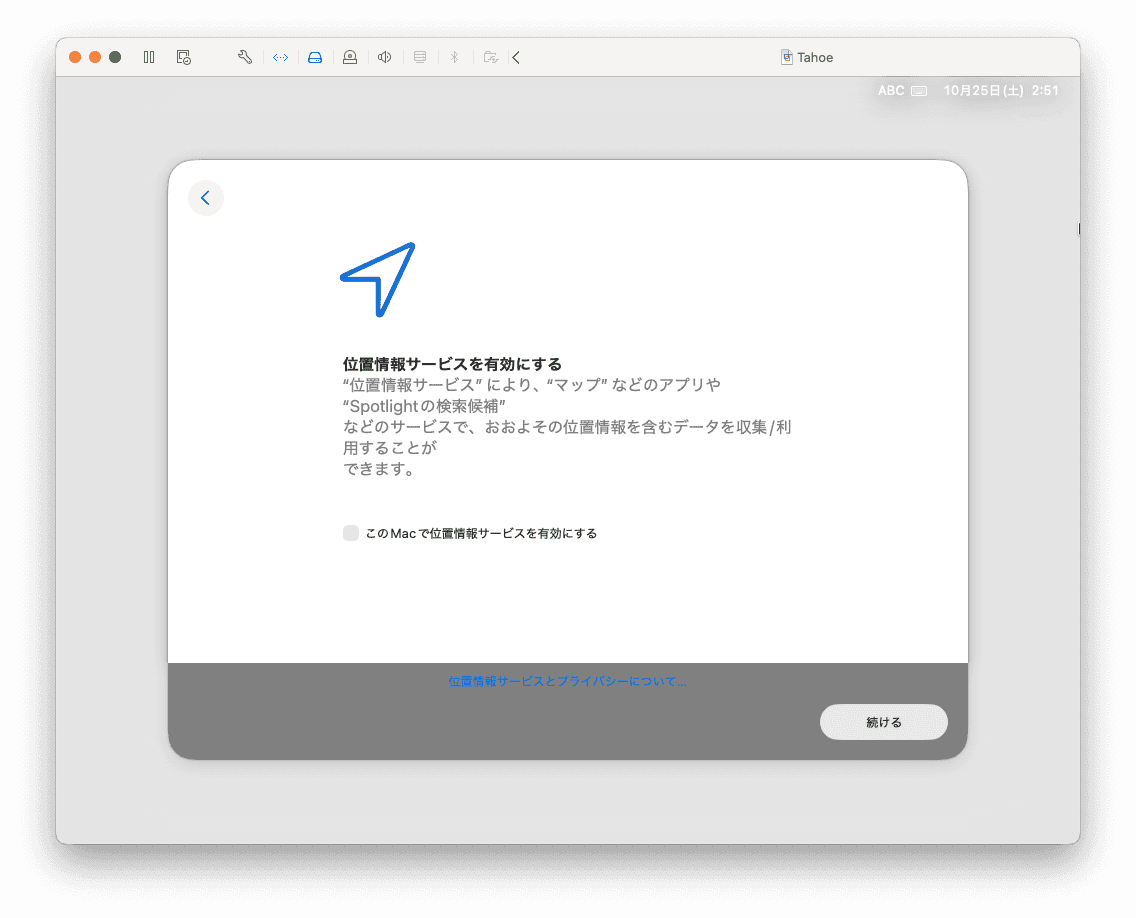Screen dimensions: 1136x918
Task: Click the date and time in menu bar
Action: (x=1000, y=90)
